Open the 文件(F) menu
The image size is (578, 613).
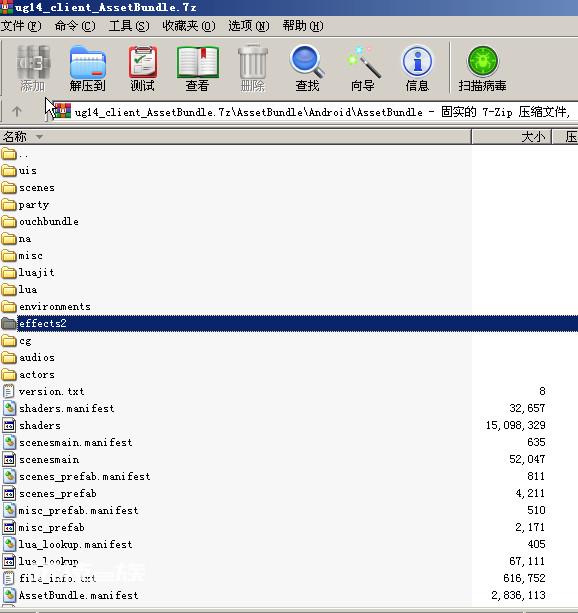[x=21, y=26]
